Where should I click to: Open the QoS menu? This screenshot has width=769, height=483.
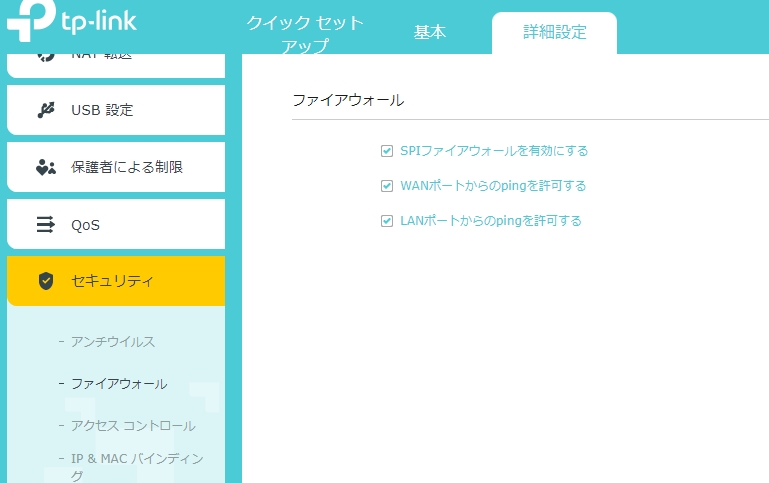point(116,225)
